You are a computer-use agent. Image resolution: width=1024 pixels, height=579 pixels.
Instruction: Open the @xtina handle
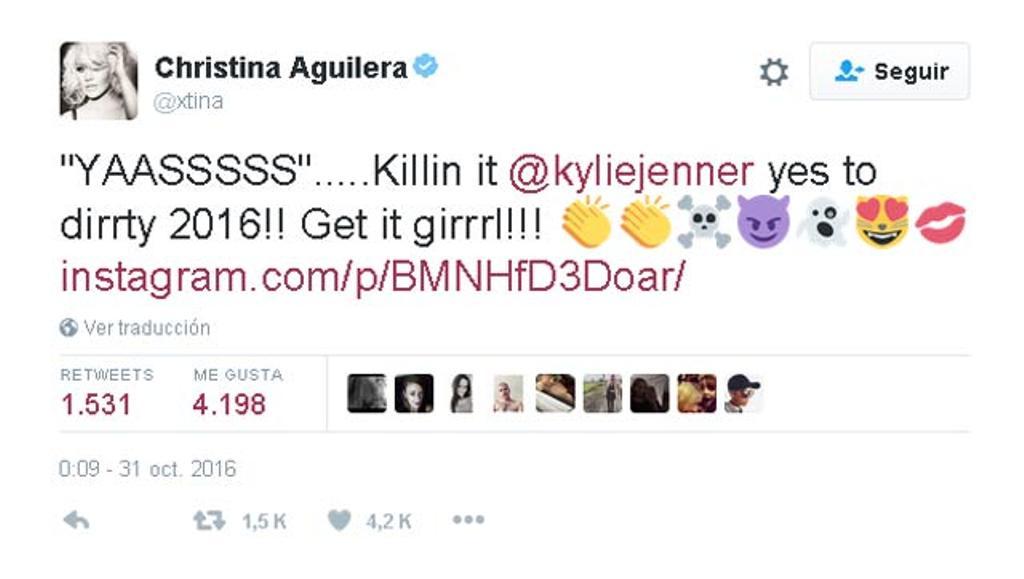click(x=188, y=101)
